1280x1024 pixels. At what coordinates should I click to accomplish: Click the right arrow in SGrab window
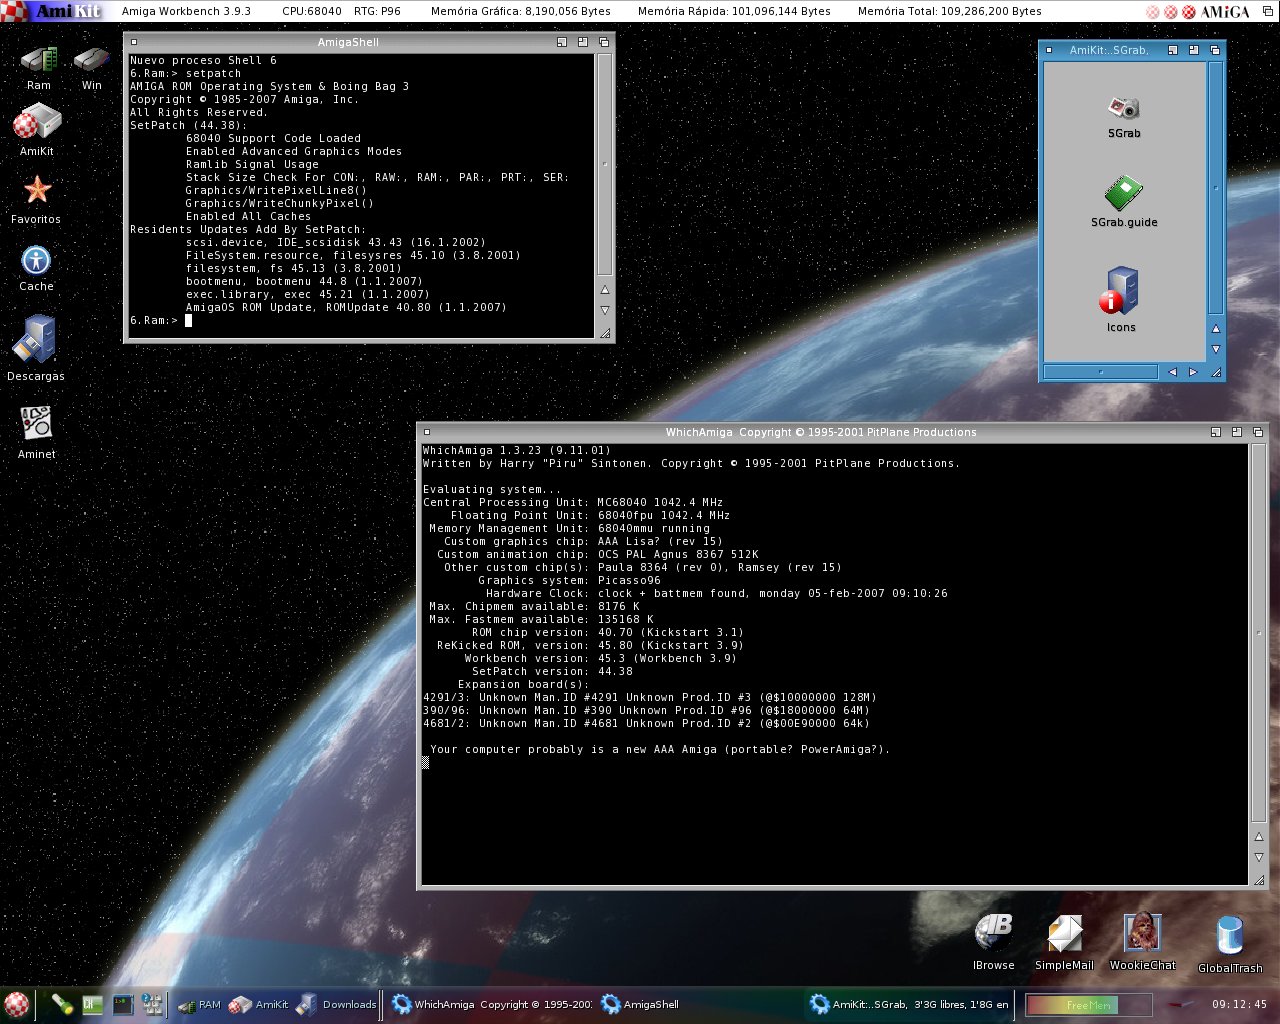click(1192, 372)
